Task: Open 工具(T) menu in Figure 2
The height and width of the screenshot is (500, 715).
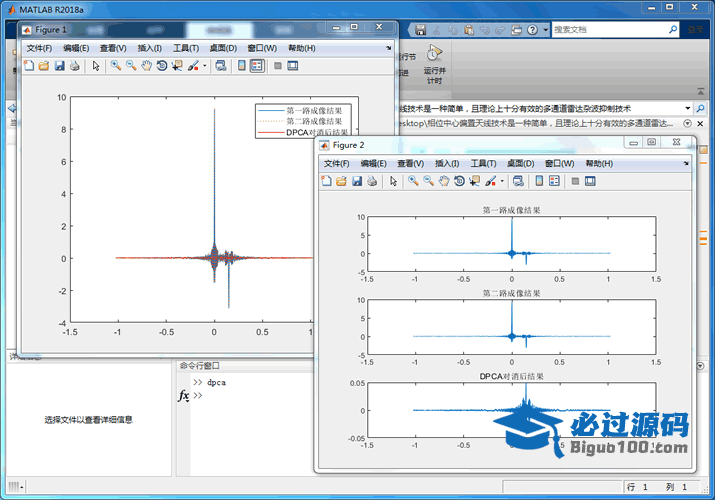Action: coord(483,163)
